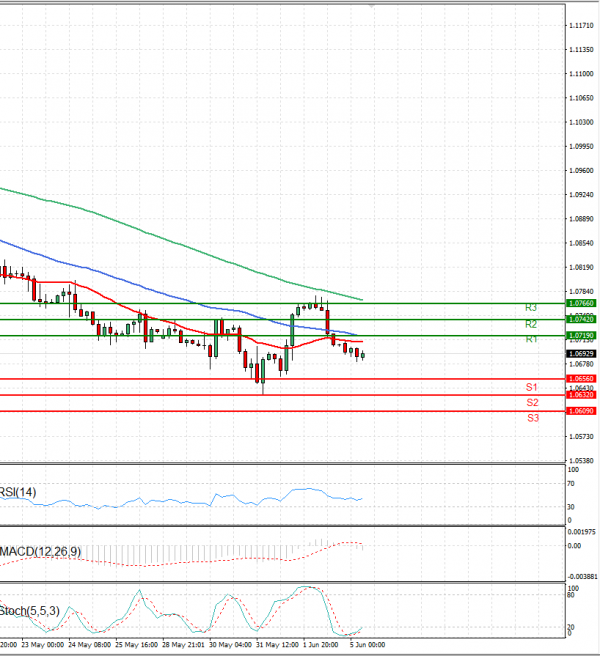Click the Stoch(5,5,3) indicator label
The height and width of the screenshot is (656, 600).
[x=29, y=611]
